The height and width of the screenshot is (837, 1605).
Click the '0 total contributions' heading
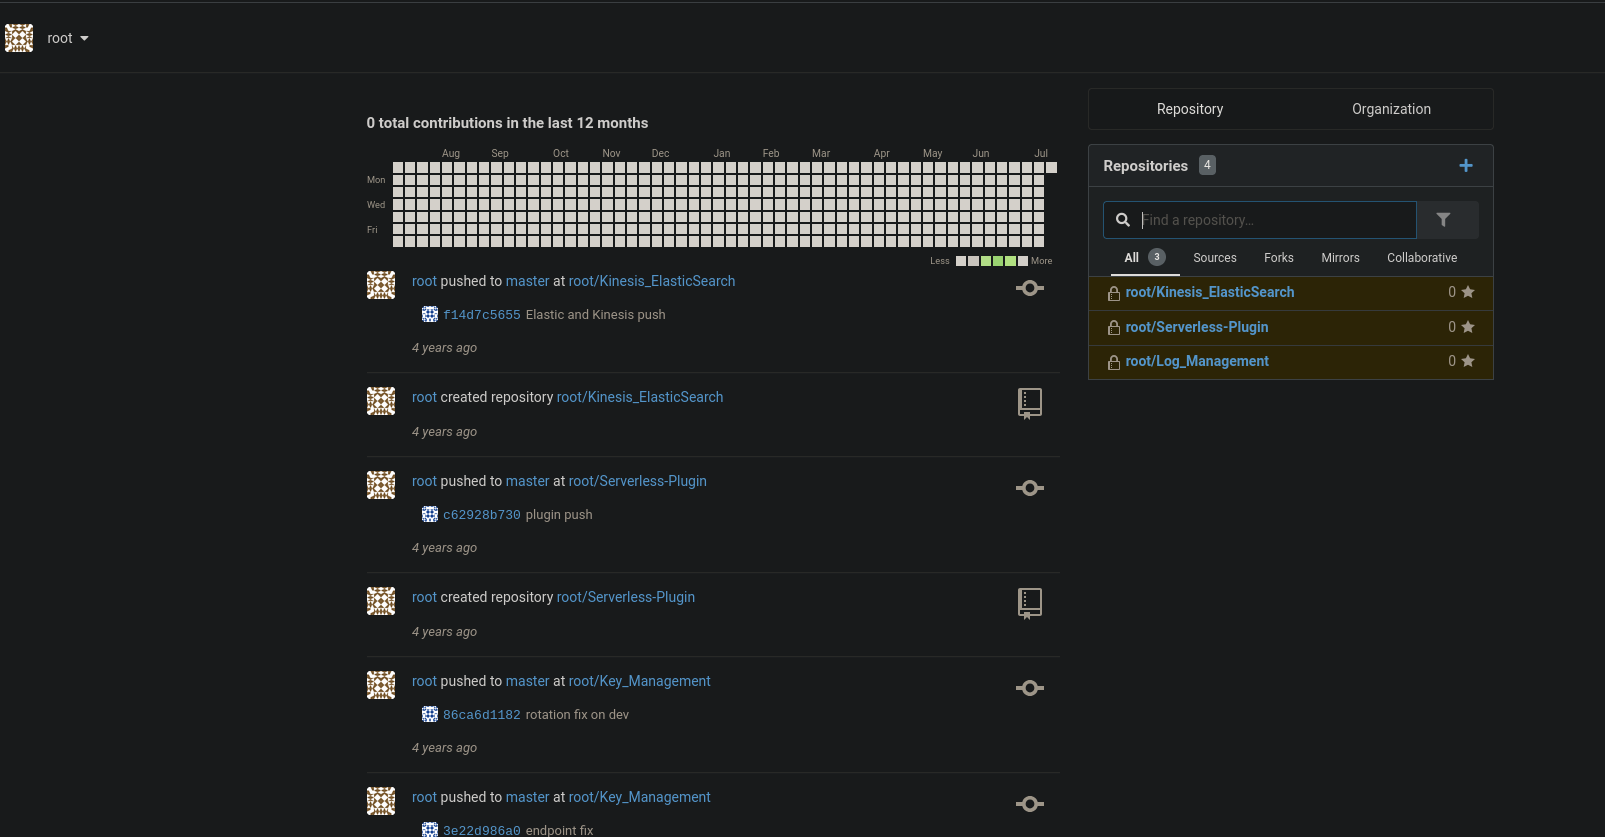point(507,123)
